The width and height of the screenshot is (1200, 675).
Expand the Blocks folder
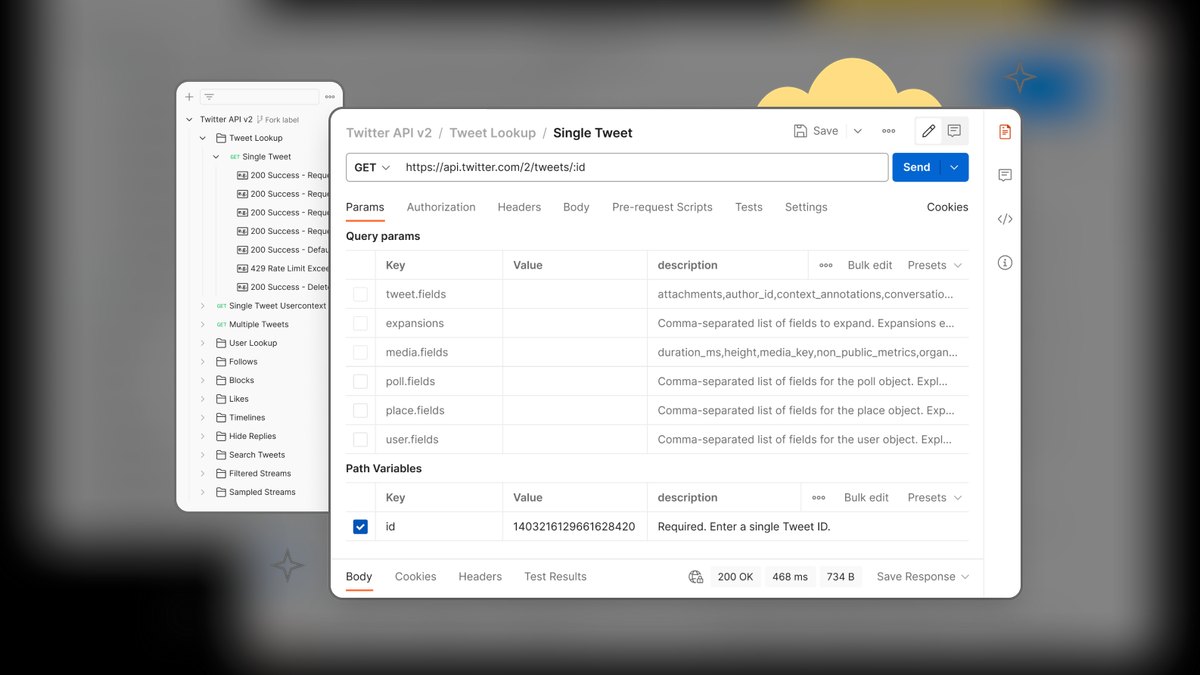[x=202, y=380]
